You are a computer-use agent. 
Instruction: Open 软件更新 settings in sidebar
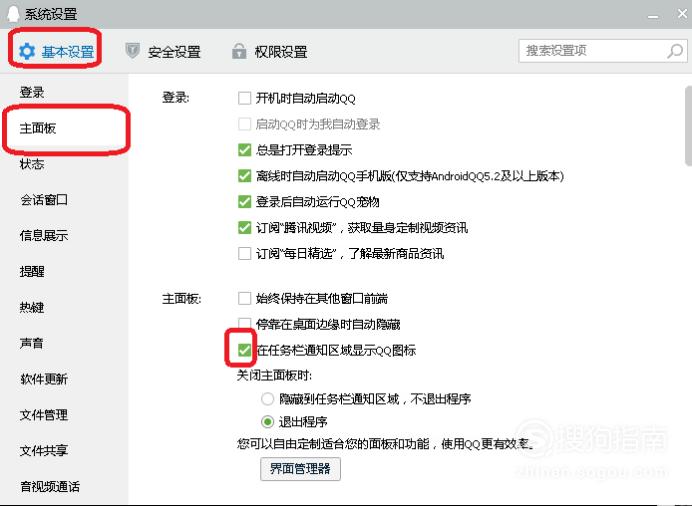click(x=44, y=379)
